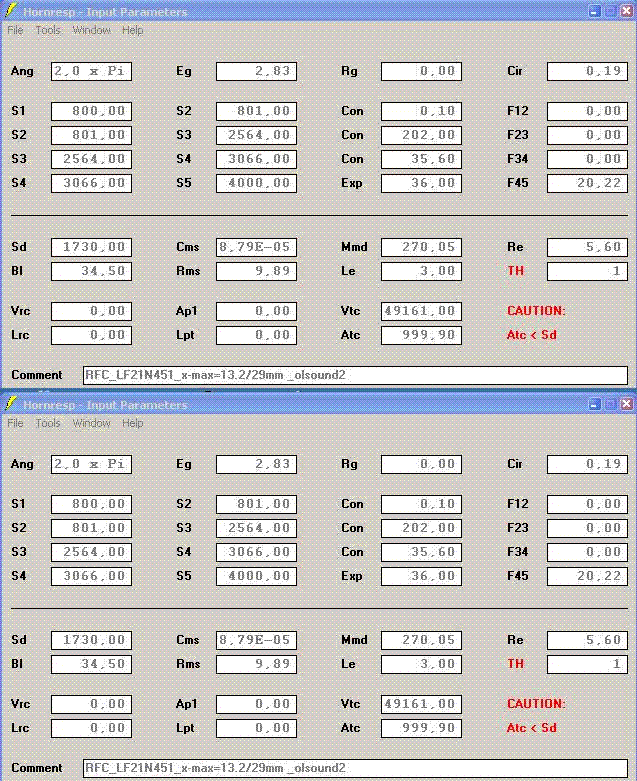This screenshot has width=637, height=781.
Task: Select Re field 5,60 in lower window
Action: coord(587,640)
